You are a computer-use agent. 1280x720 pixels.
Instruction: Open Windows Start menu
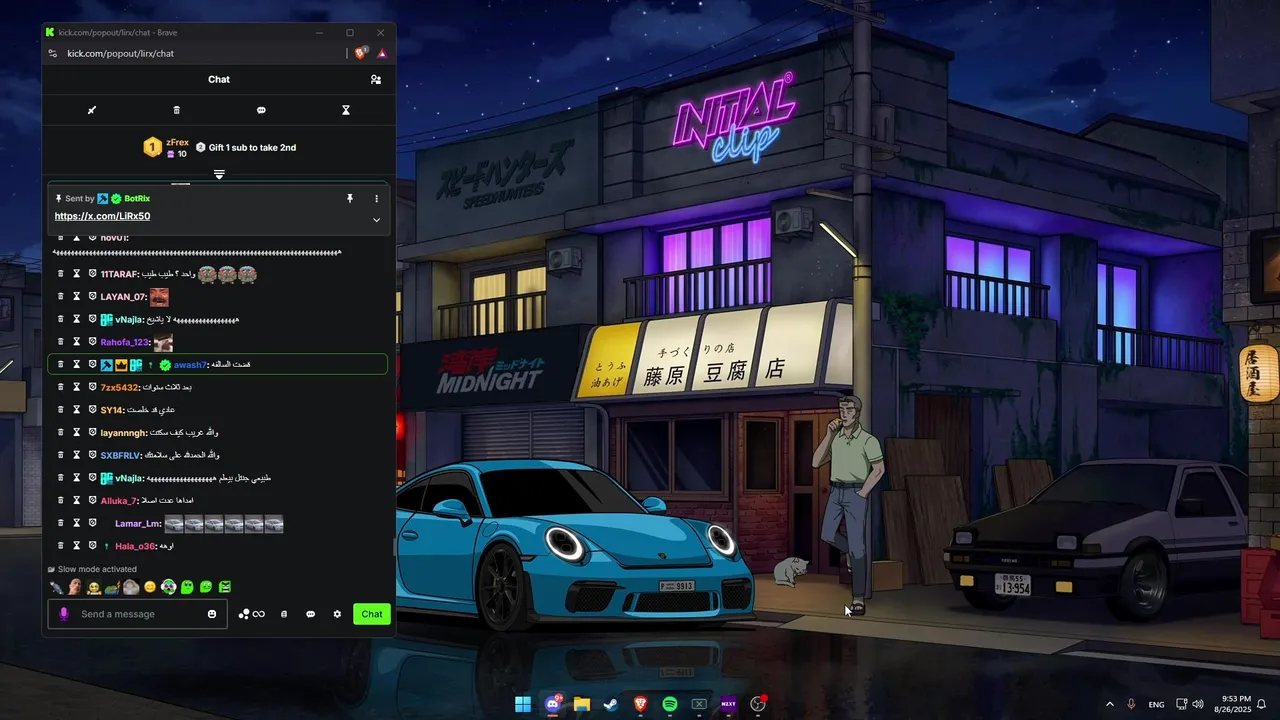tap(523, 704)
